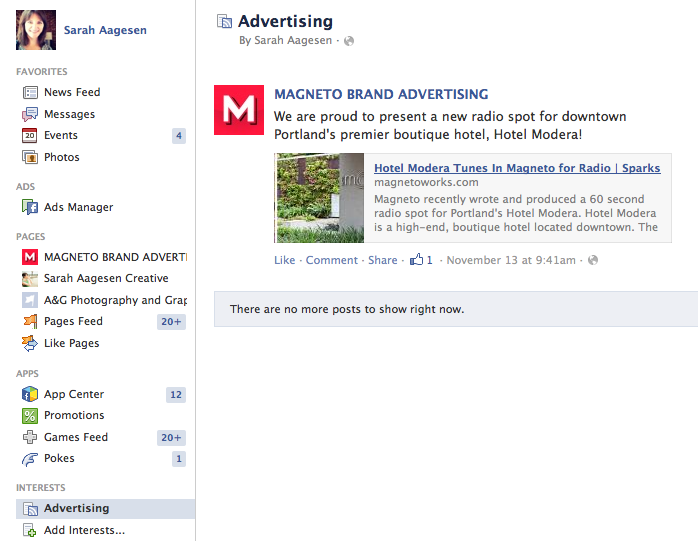Click the Advertising header list icon
698x541 pixels.
[224, 21]
